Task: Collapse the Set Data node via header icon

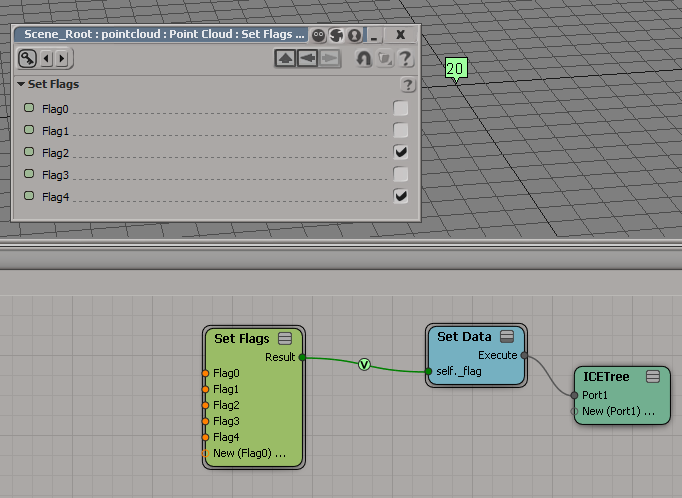Action: [507, 337]
